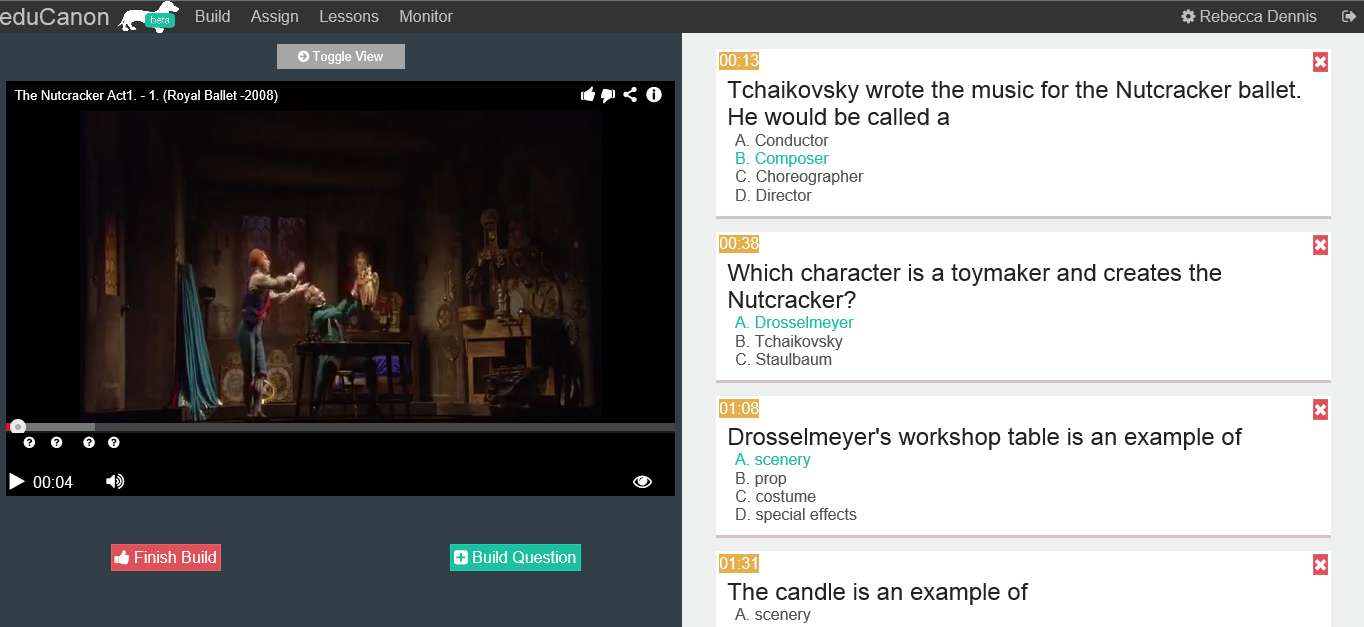The image size is (1364, 627).
Task: Select answer 'D. special effects'
Action: pyautogui.click(x=796, y=514)
